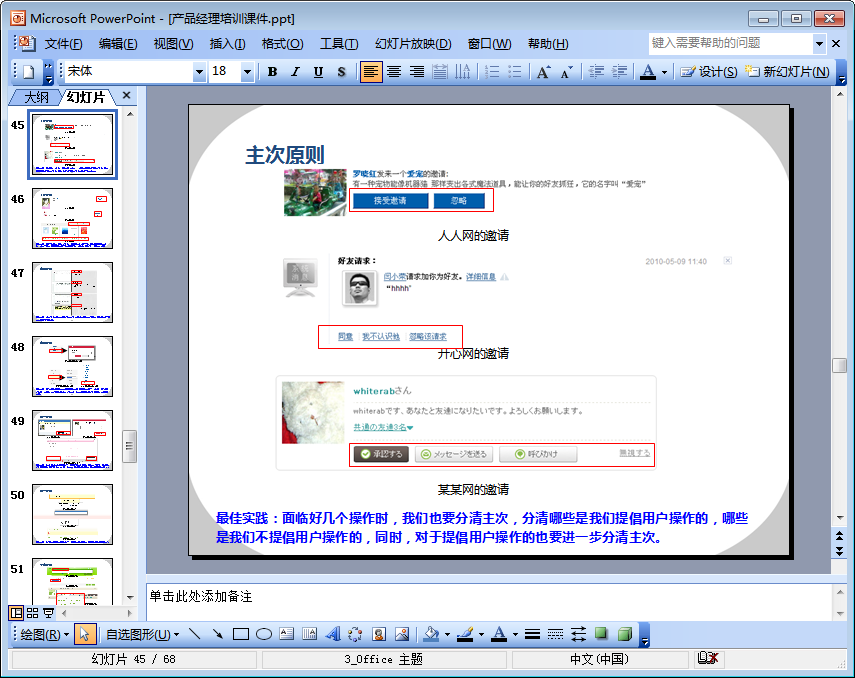Open the 格式 (Format) menu
Screen dimensions: 855x678
coord(282,44)
